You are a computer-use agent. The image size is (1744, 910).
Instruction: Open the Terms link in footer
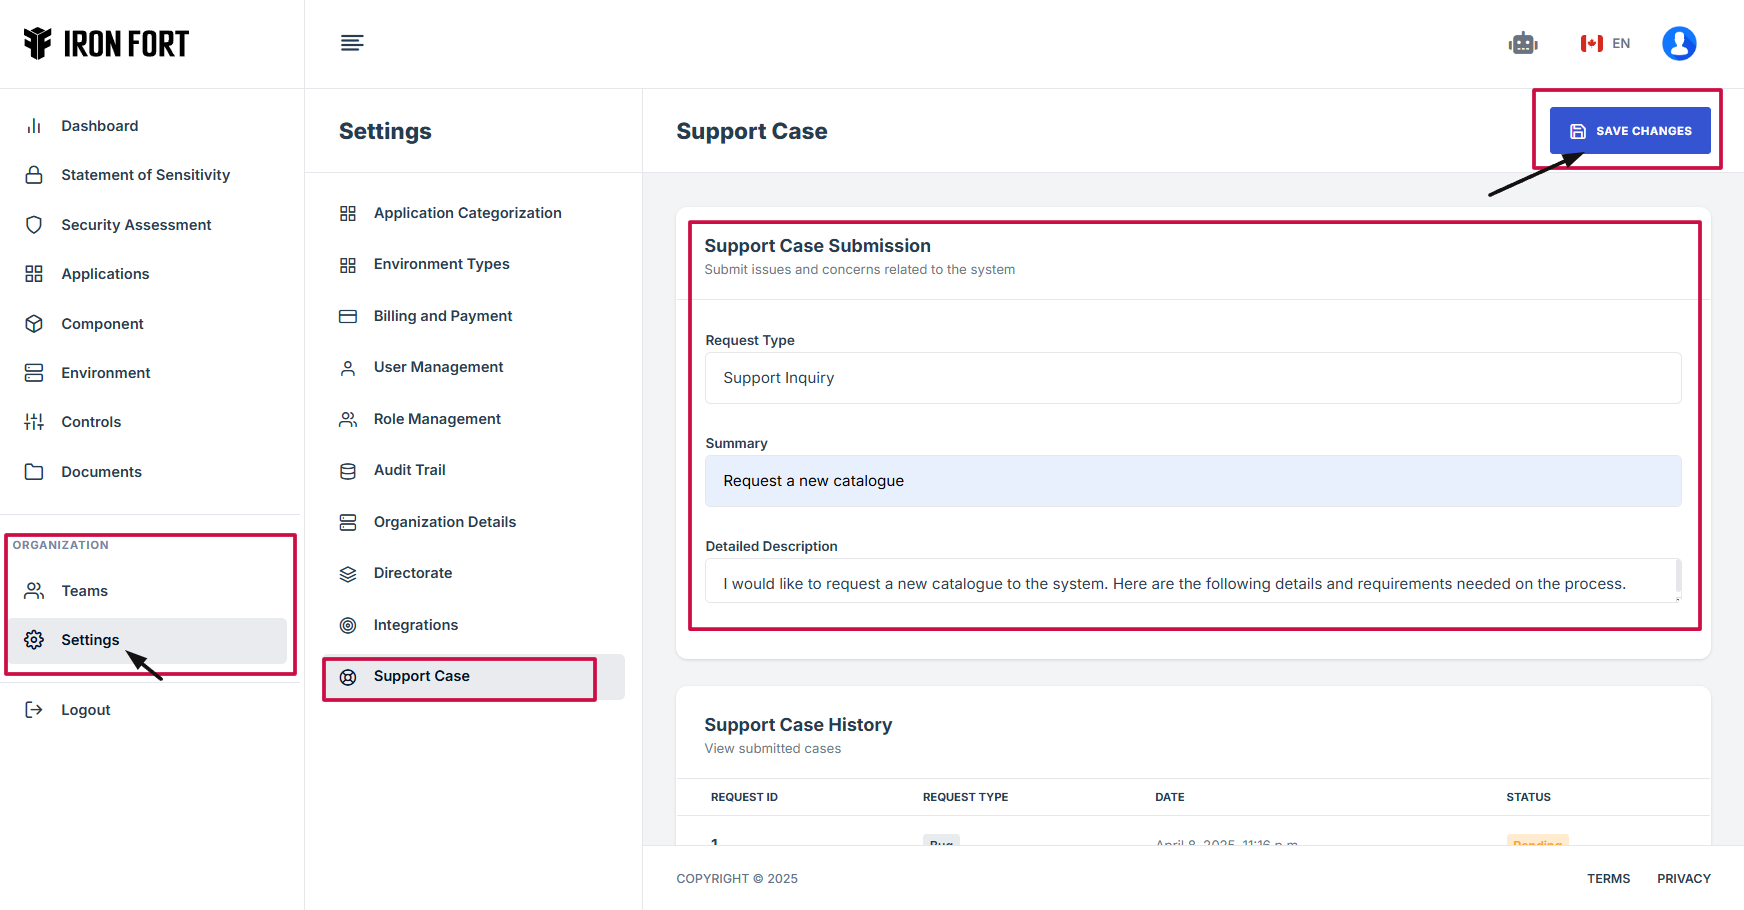(x=1608, y=879)
